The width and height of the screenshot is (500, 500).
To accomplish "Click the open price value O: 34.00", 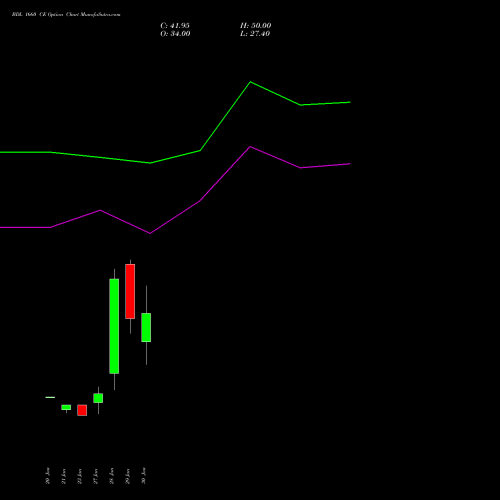I will click(x=175, y=34).
